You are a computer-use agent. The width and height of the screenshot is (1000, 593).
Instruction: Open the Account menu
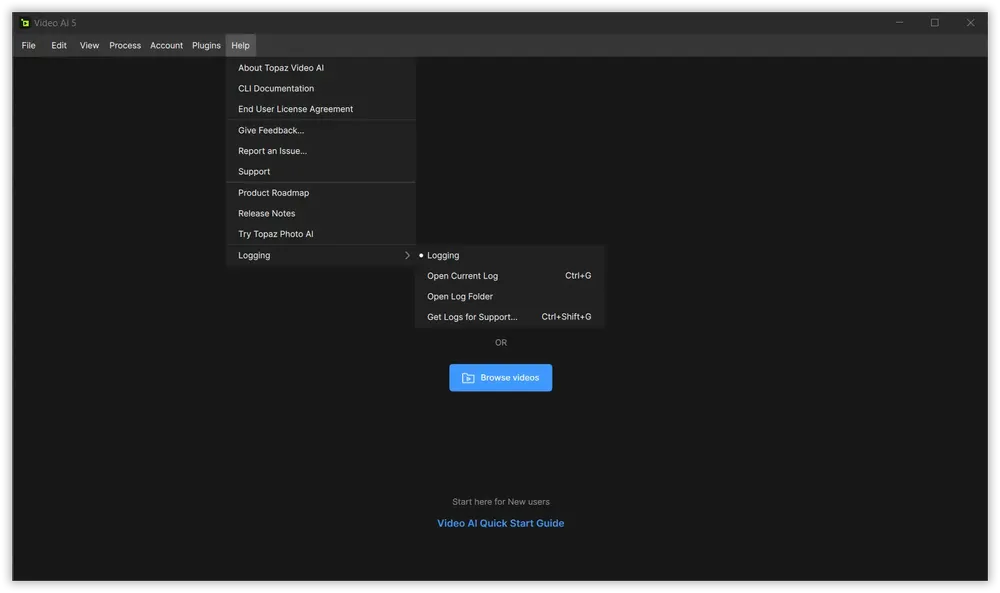point(166,45)
